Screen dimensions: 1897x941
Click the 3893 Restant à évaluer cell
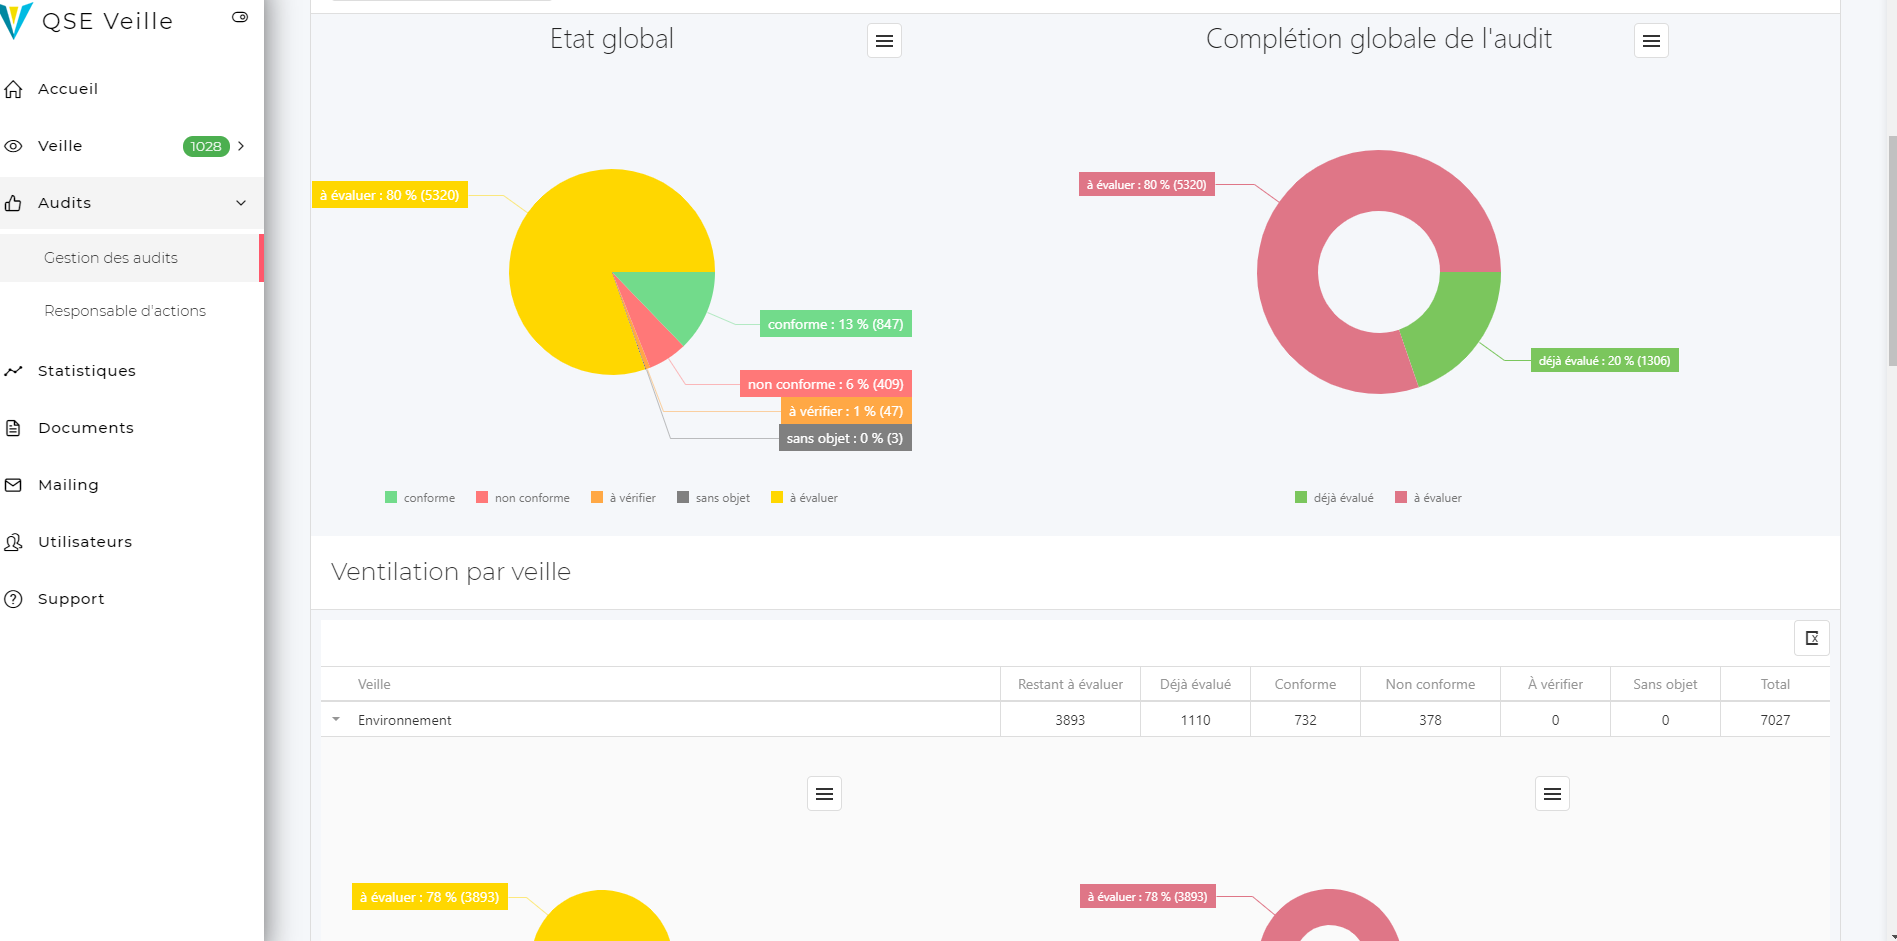click(1070, 720)
